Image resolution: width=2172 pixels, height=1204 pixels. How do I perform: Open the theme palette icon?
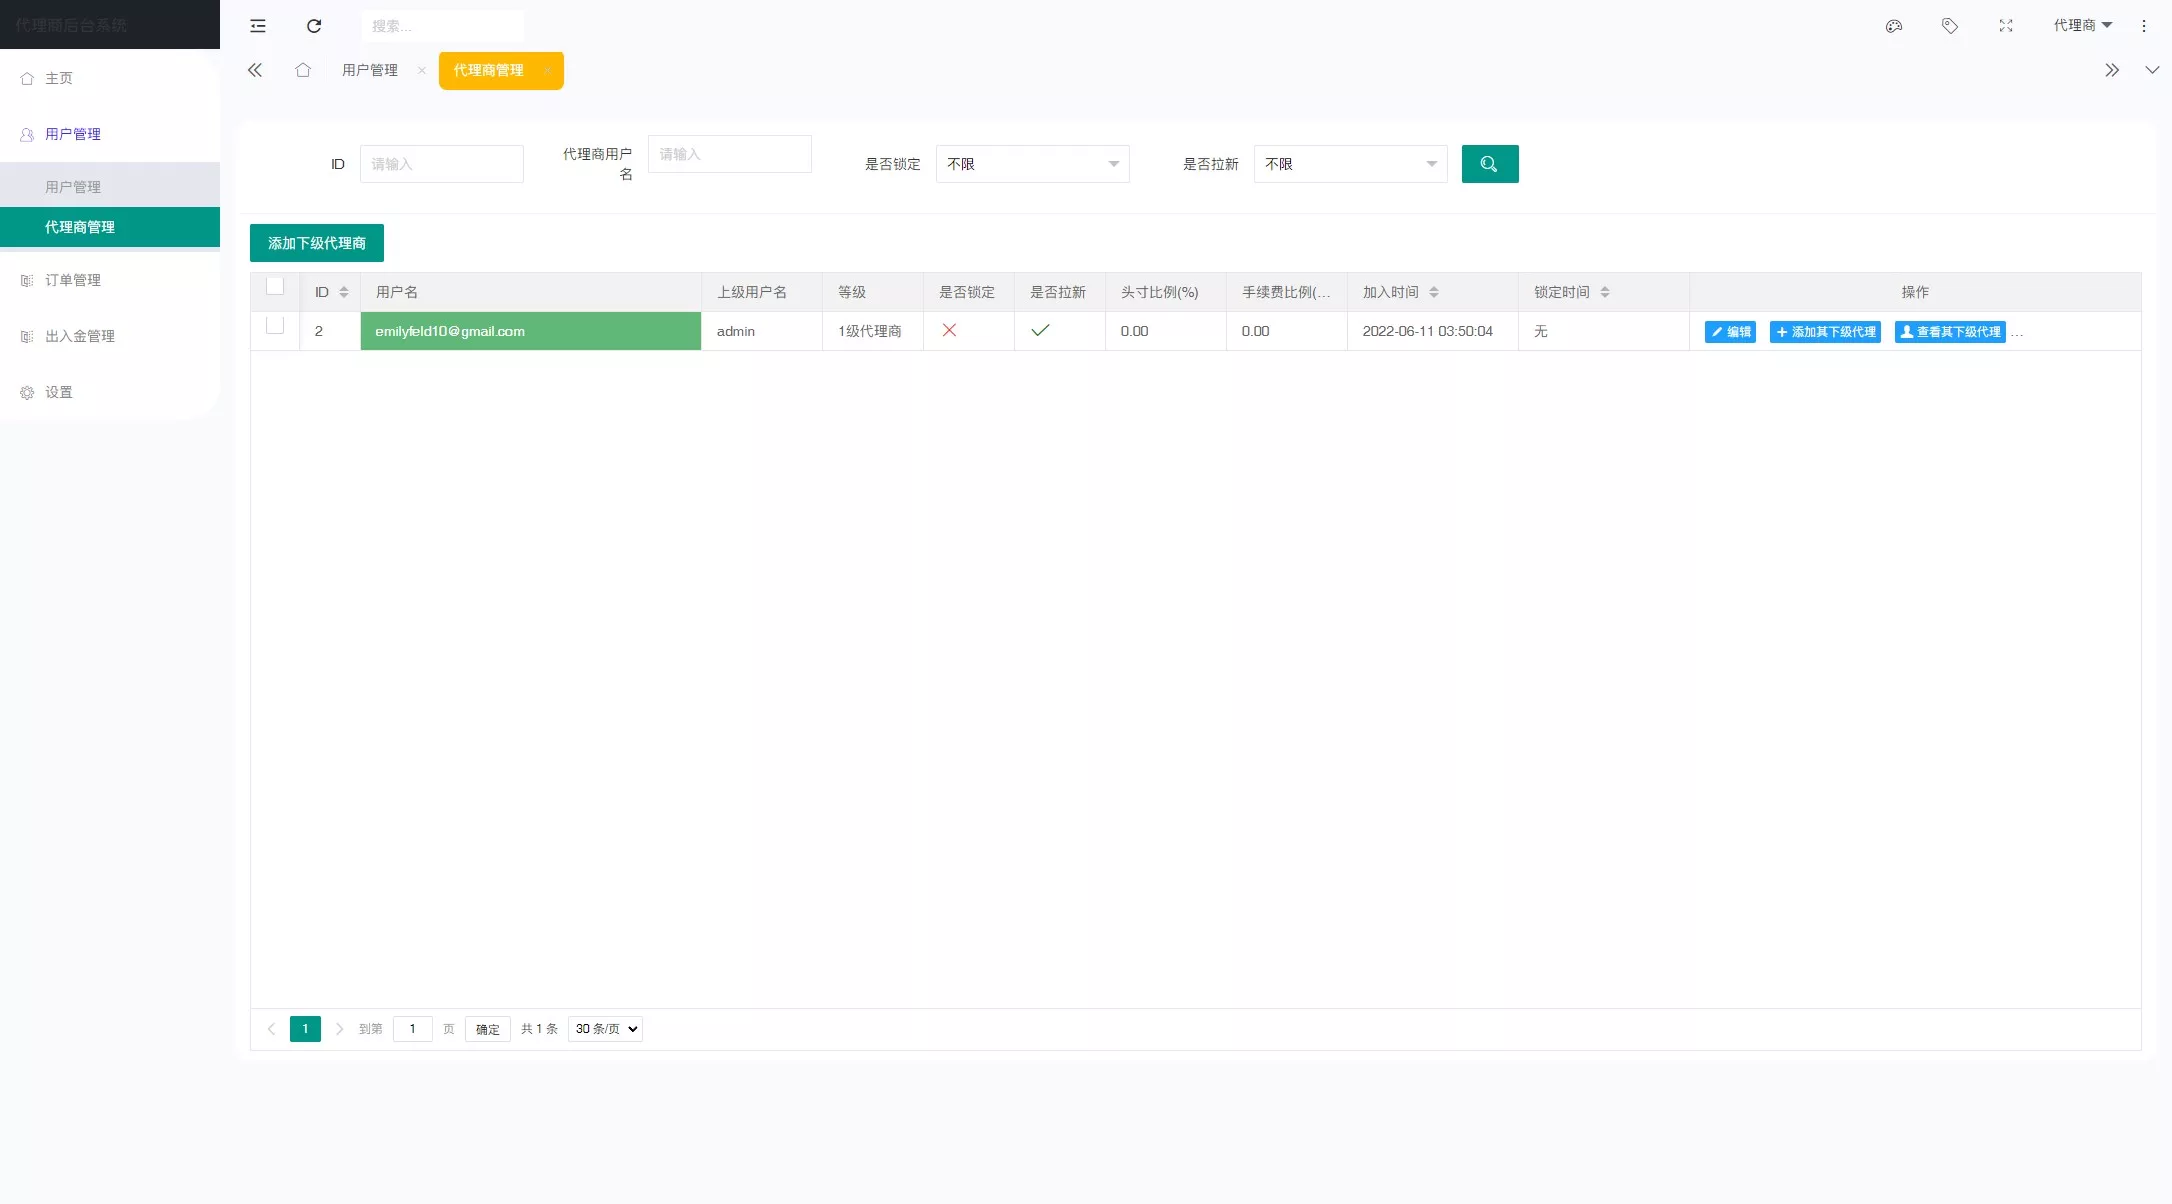tap(1894, 26)
